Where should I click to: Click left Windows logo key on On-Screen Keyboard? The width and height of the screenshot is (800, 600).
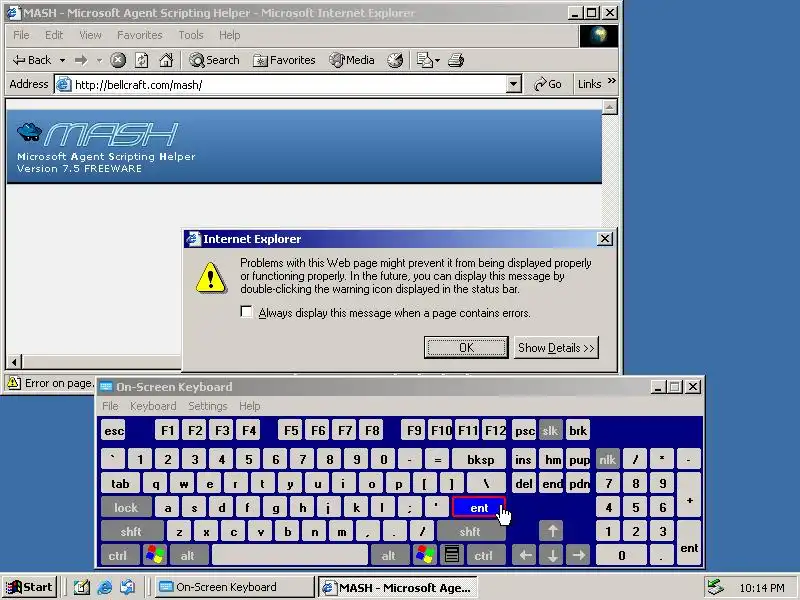(x=155, y=555)
